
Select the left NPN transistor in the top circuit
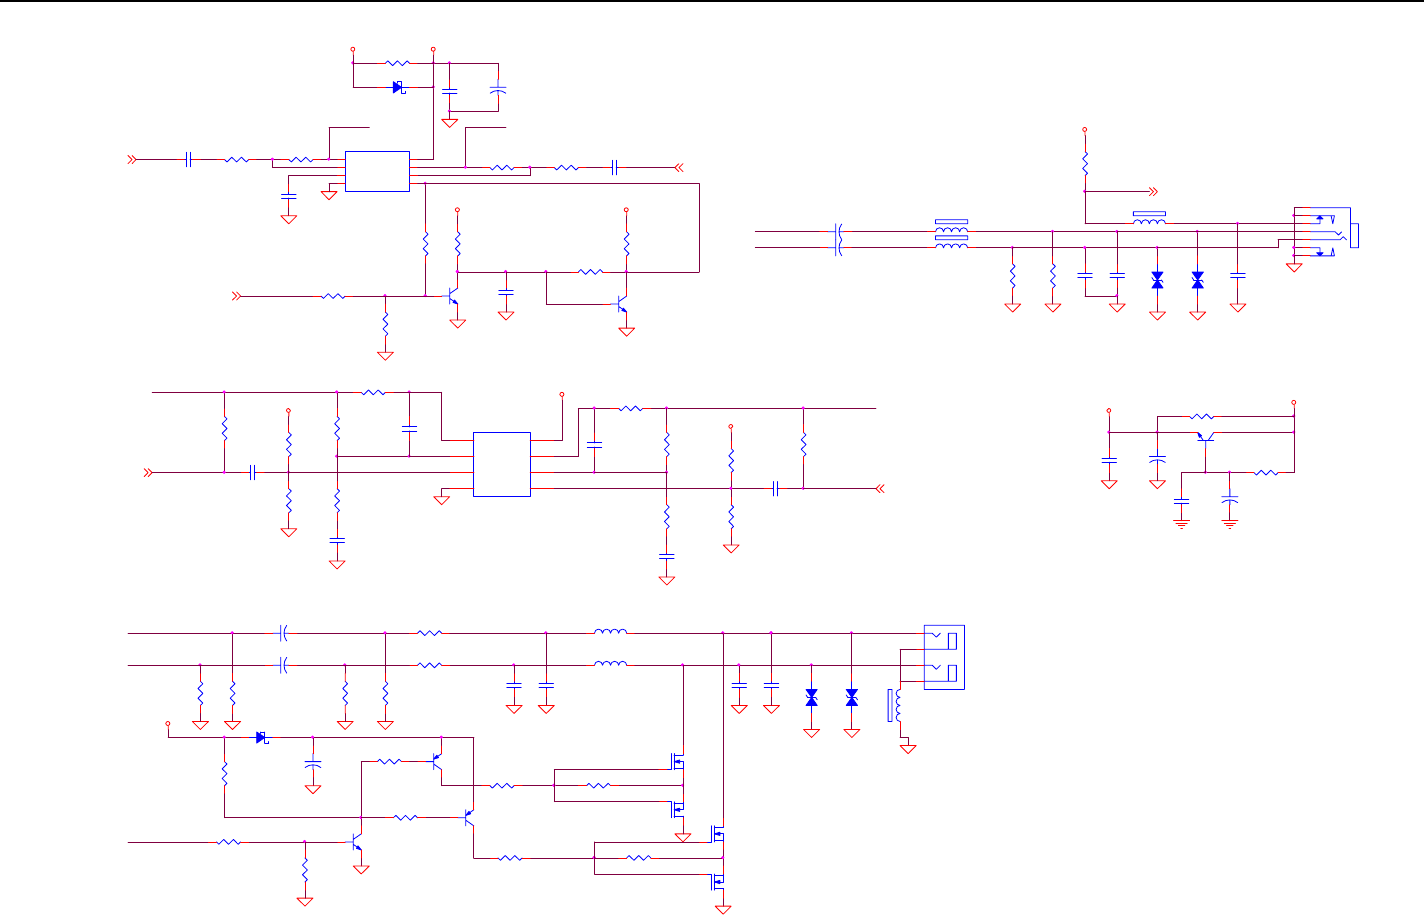453,298
